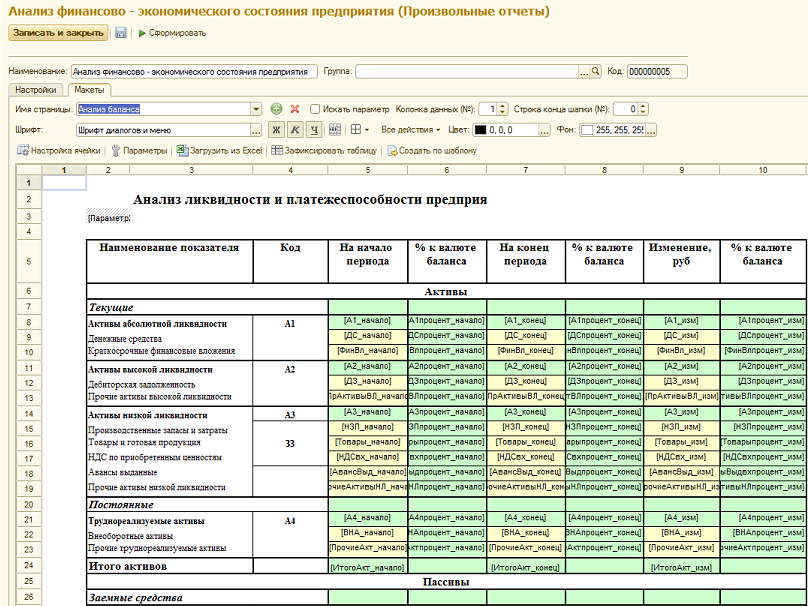Click the [Товары_конец] cell
Screen dimensions: 808x606
click(526, 442)
